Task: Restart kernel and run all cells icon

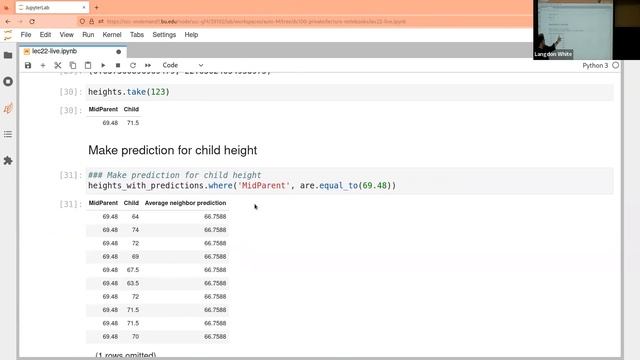Action: coord(148,65)
